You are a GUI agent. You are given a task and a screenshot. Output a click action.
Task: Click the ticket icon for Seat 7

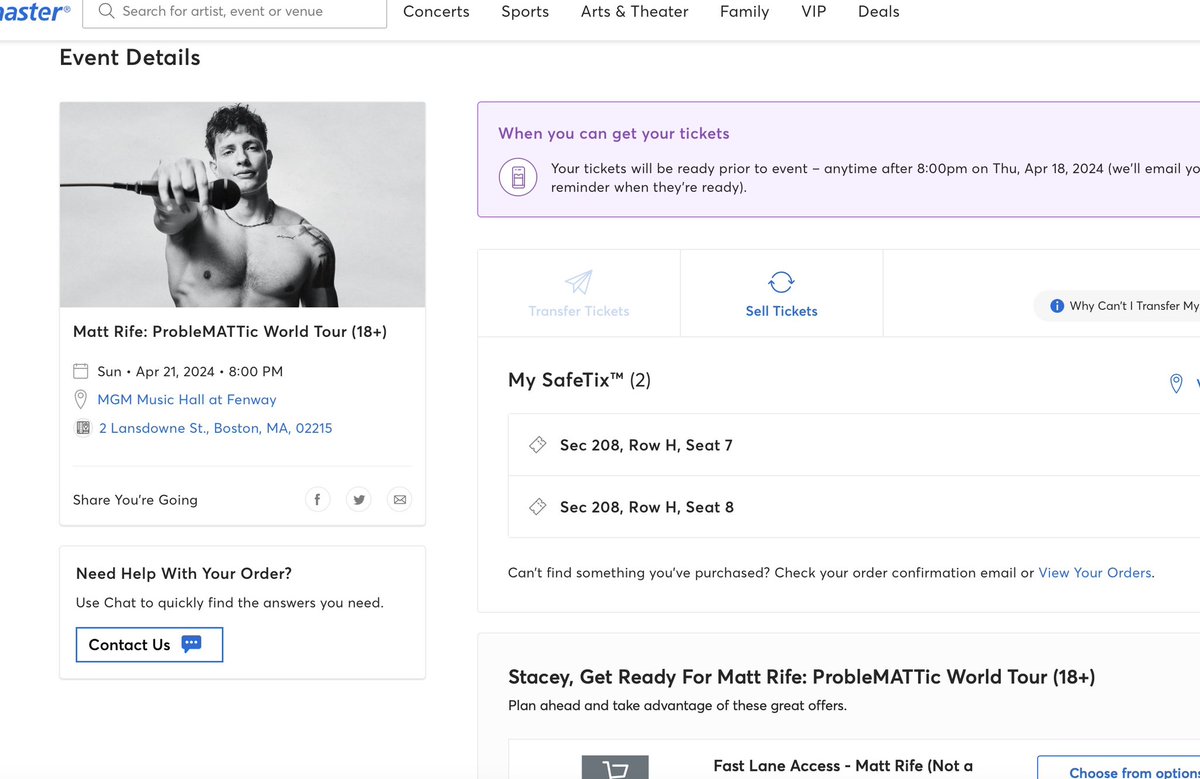tap(537, 445)
